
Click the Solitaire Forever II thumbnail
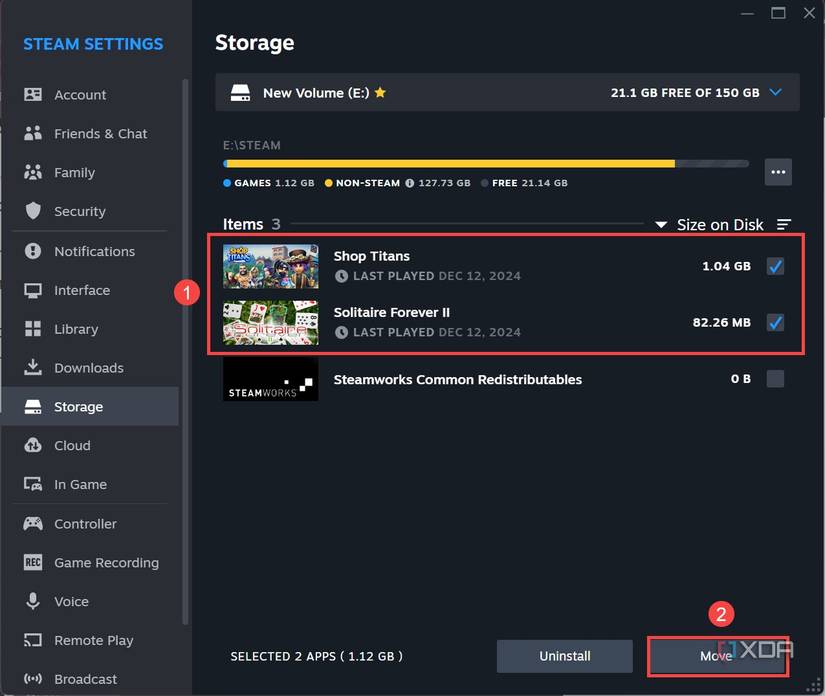[x=270, y=322]
